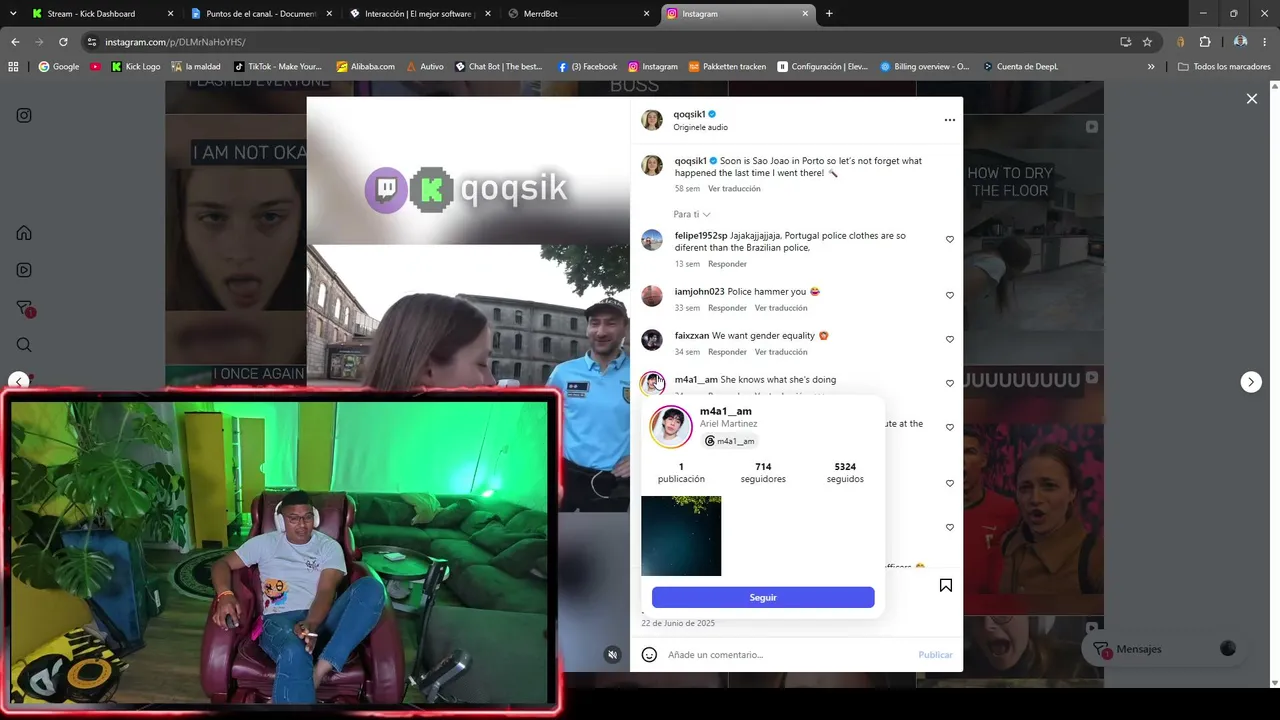View the 714 seguidores count
Image resolution: width=1280 pixels, height=720 pixels.
click(763, 473)
